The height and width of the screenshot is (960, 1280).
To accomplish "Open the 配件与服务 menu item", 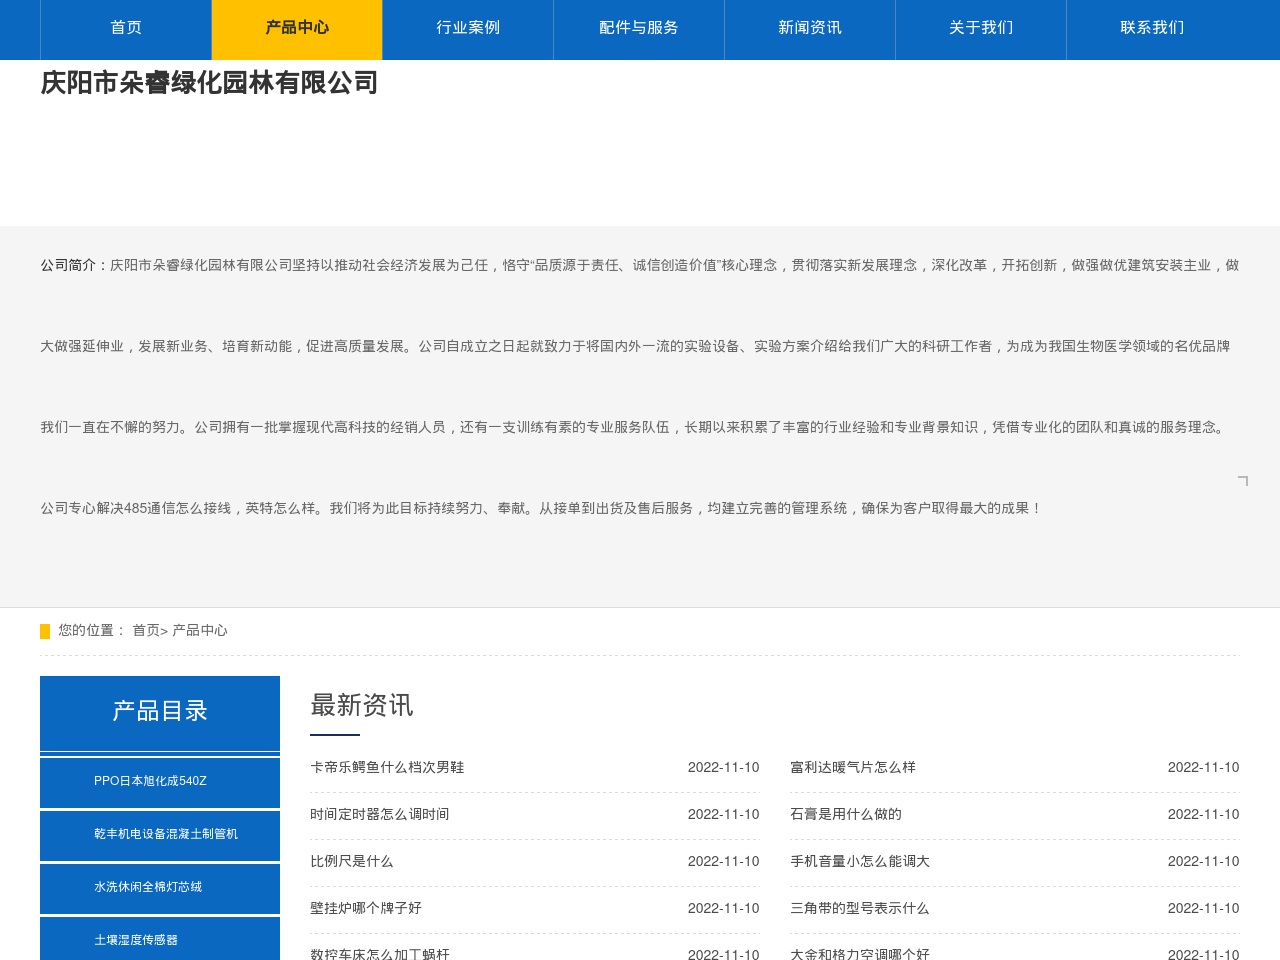I will coord(639,28).
